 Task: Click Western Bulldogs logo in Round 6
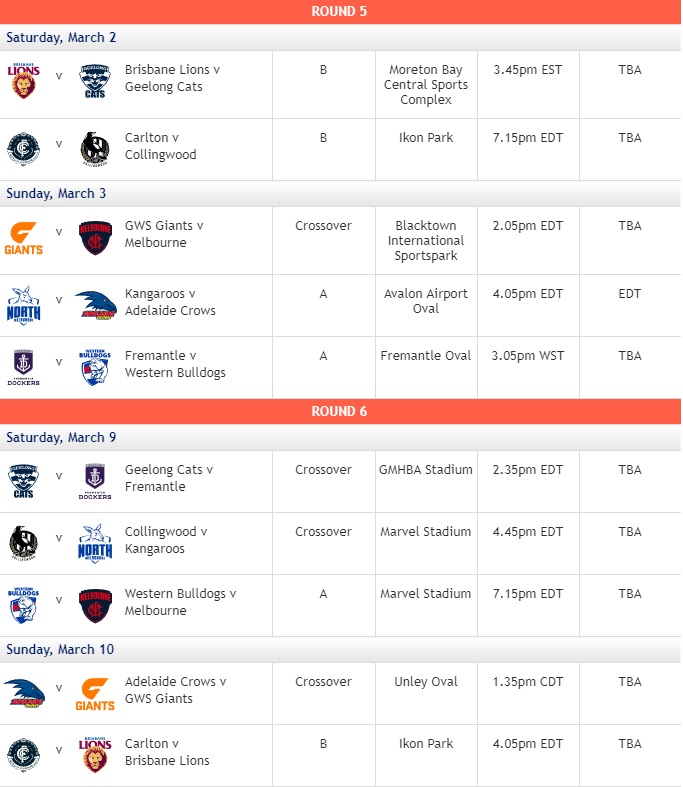[x=23, y=605]
